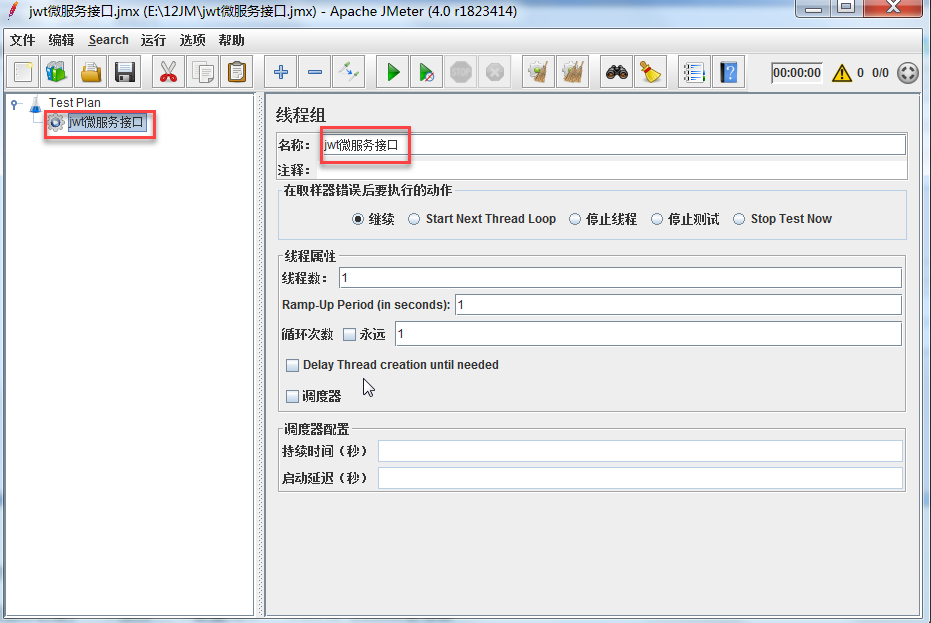931x623 pixels.
Task: Click the Toggle enable/disable icon
Action: 349,72
